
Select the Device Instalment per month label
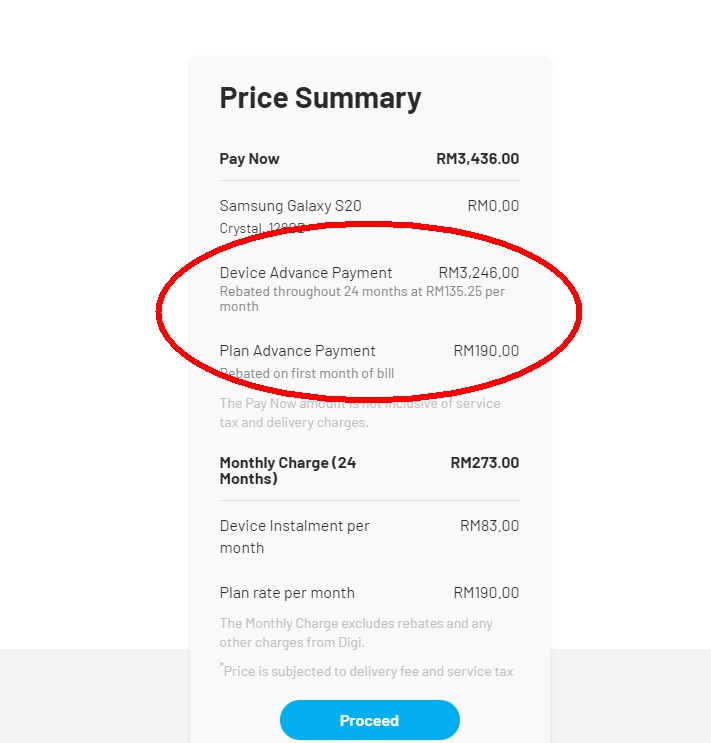pyautogui.click(x=294, y=536)
